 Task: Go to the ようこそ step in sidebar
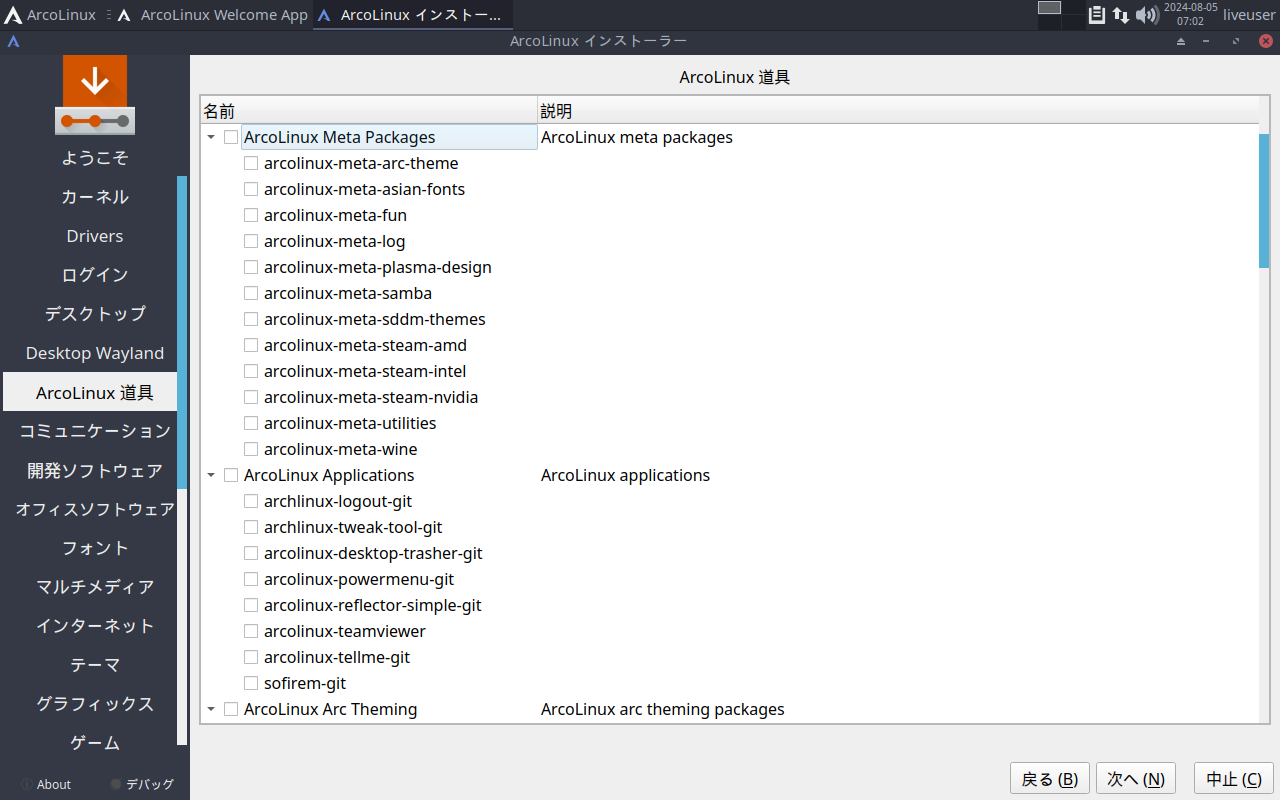[x=95, y=158]
